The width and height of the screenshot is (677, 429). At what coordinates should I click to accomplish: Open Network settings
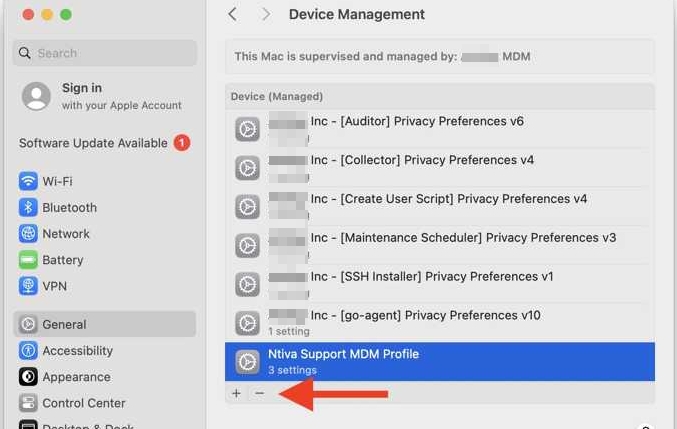point(104,233)
